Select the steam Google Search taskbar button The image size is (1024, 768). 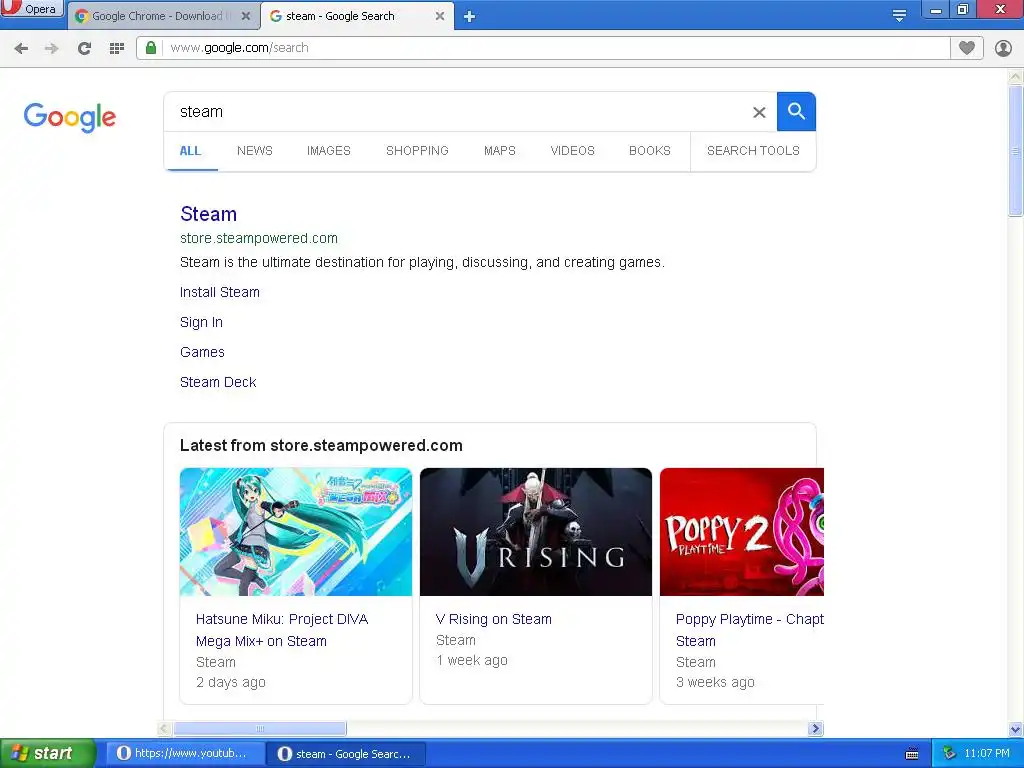(x=345, y=754)
